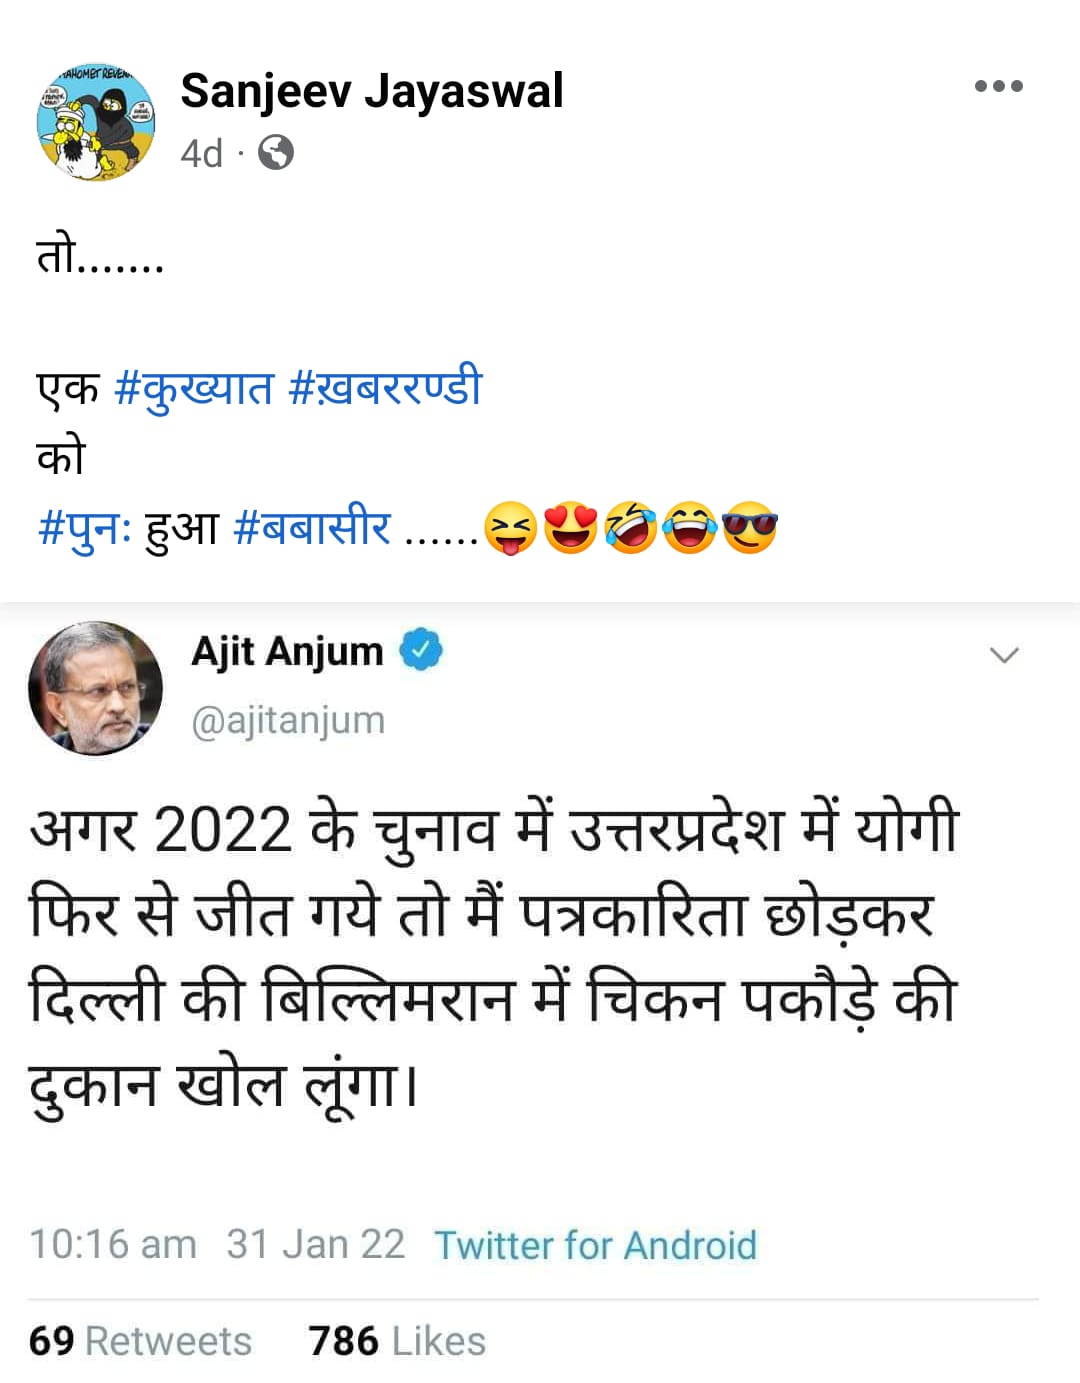Click the heart-eyes emoji
This screenshot has height=1383, width=1080.
click(x=571, y=529)
